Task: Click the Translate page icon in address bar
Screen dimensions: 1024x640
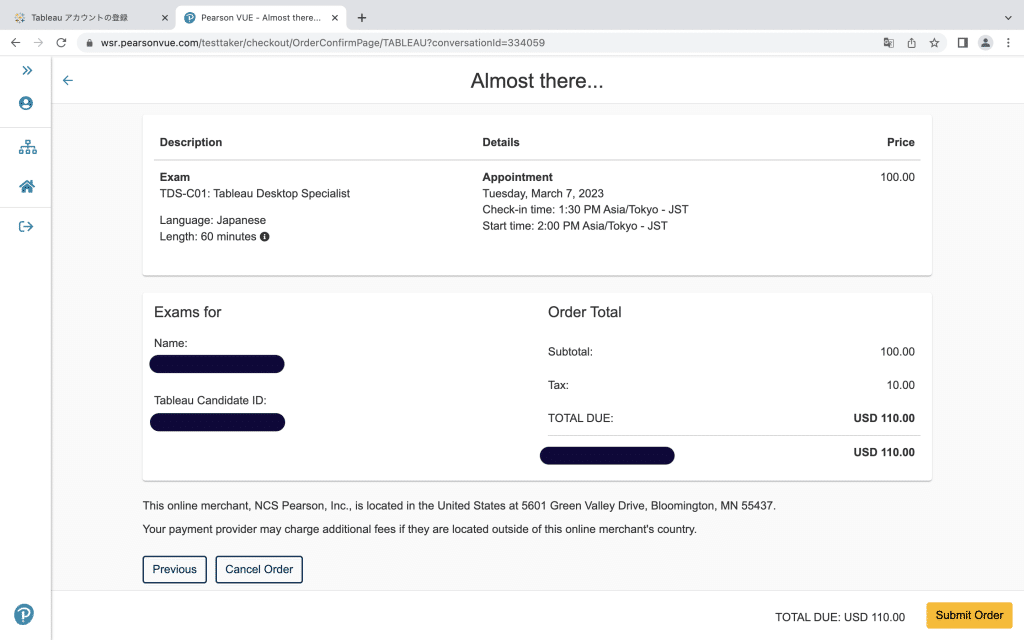Action: (888, 43)
